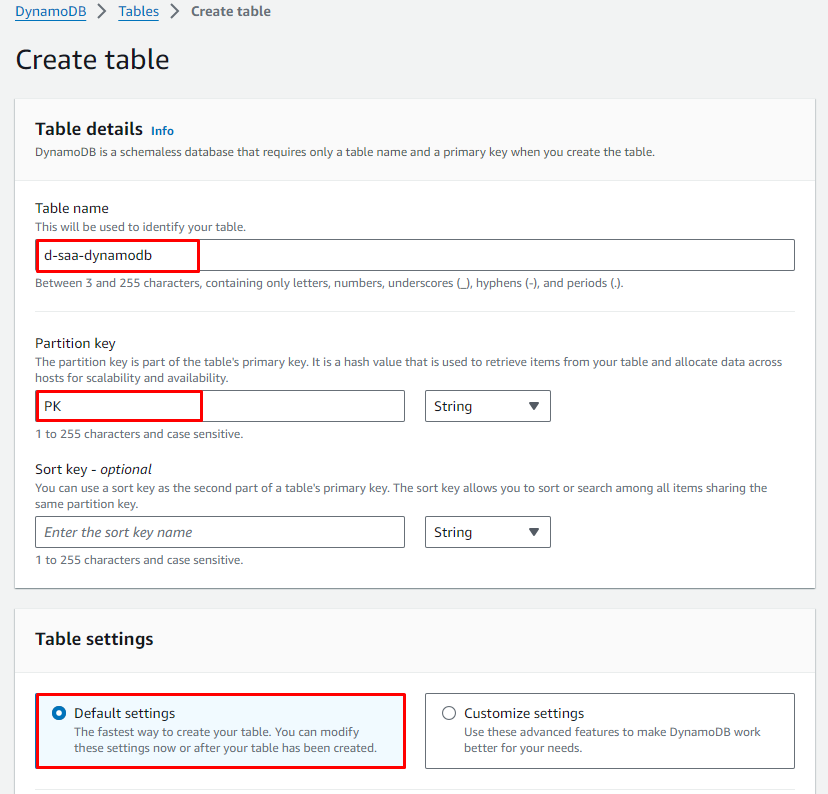
Task: Click the Default settings description text
Action: (225, 740)
